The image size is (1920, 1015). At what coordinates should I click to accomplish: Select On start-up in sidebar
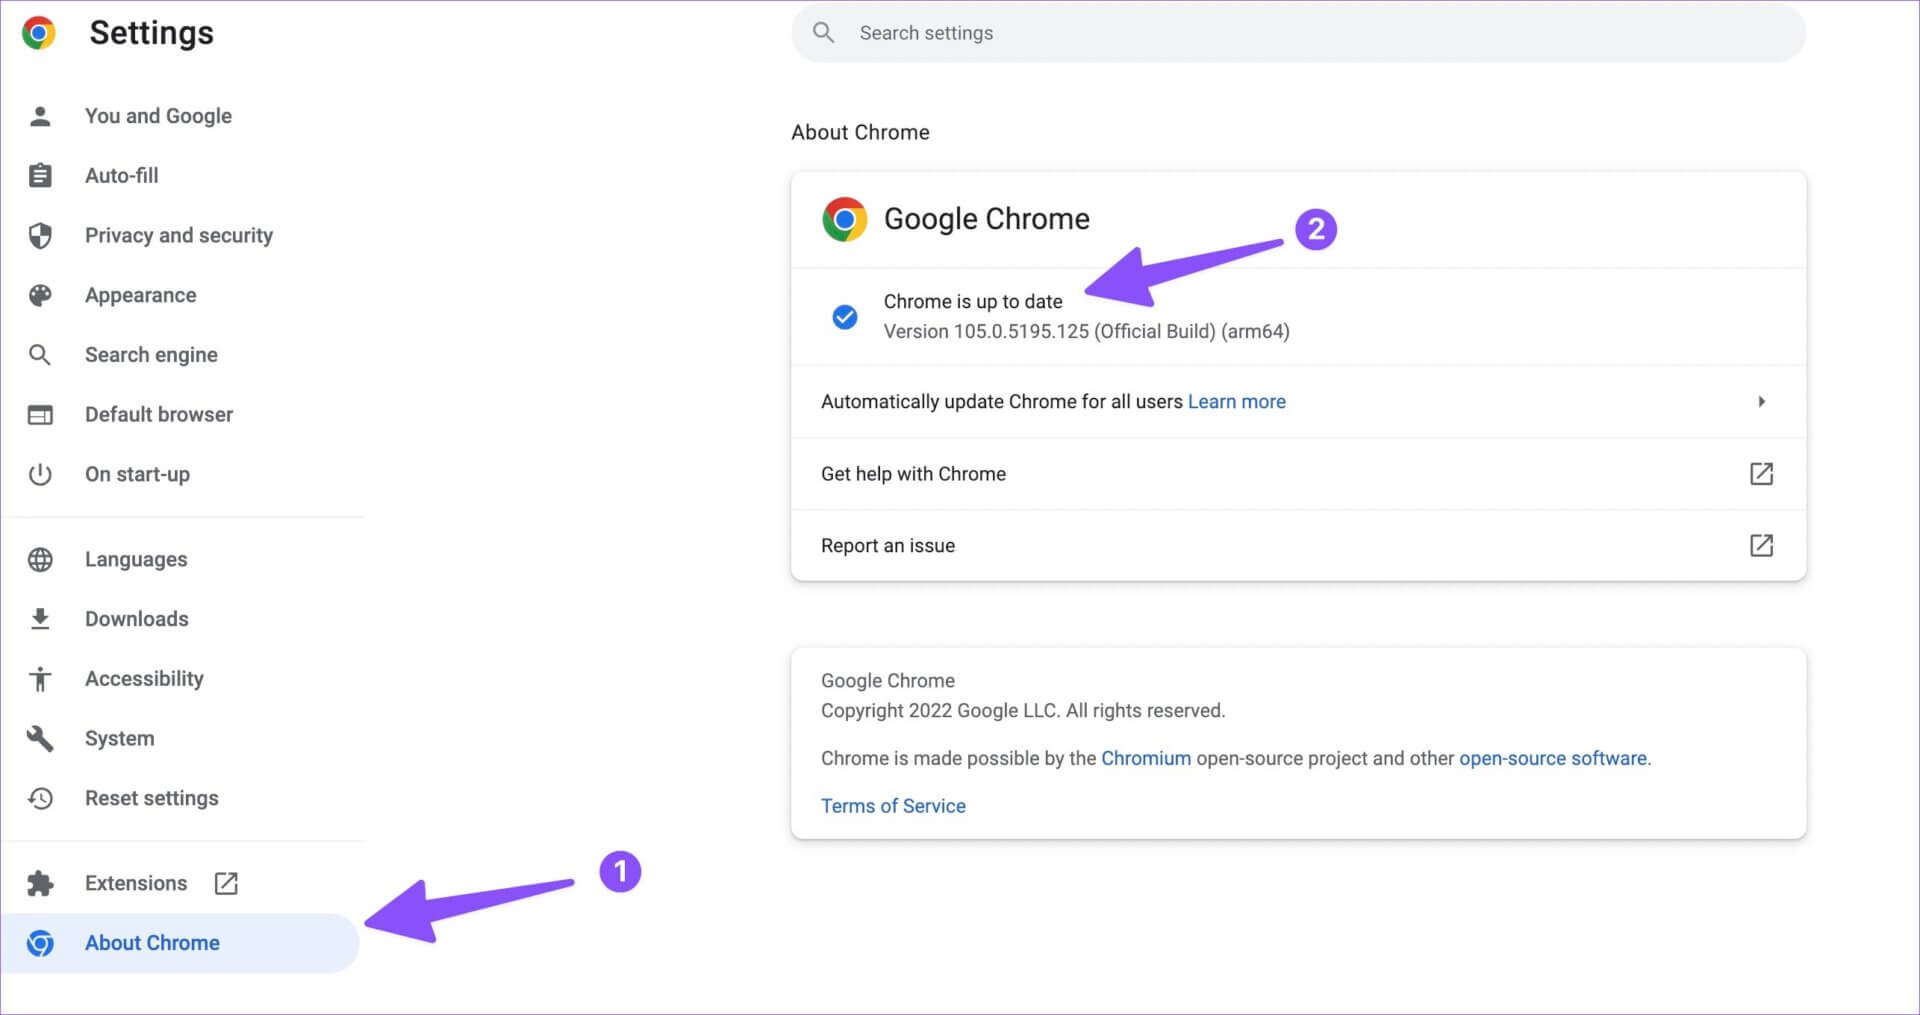pos(137,474)
